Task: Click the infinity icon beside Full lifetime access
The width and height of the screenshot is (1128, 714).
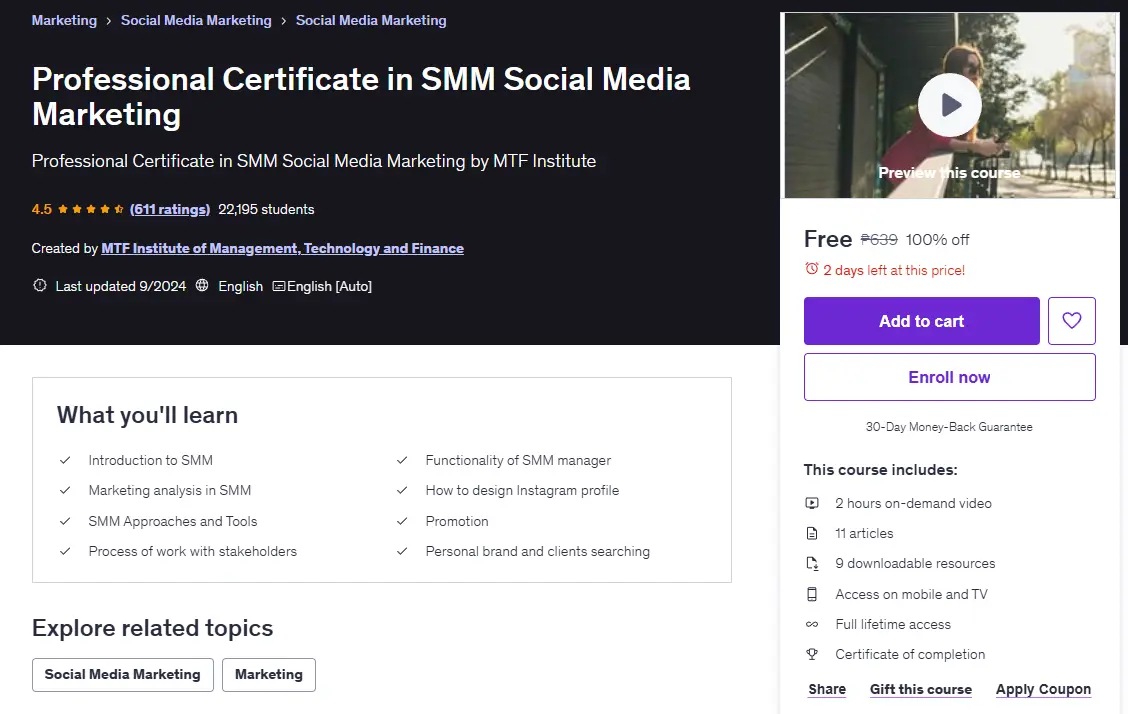Action: [811, 624]
